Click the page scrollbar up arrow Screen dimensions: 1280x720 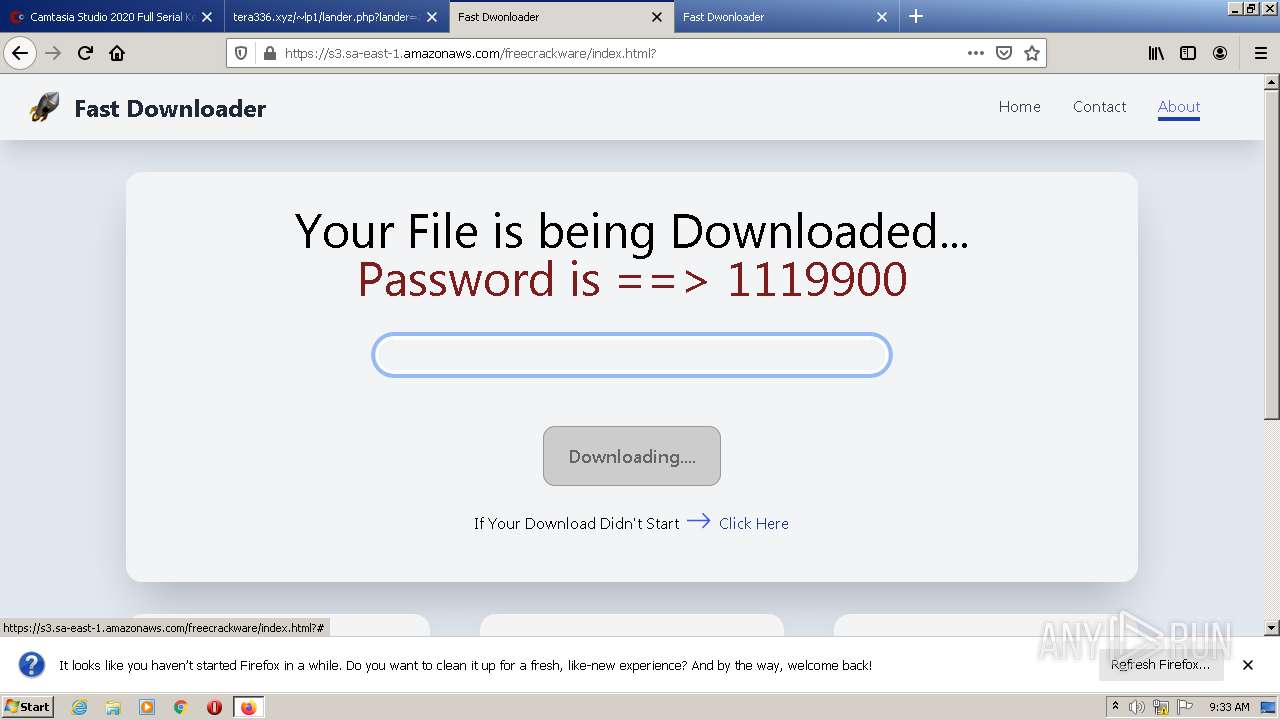point(1272,81)
